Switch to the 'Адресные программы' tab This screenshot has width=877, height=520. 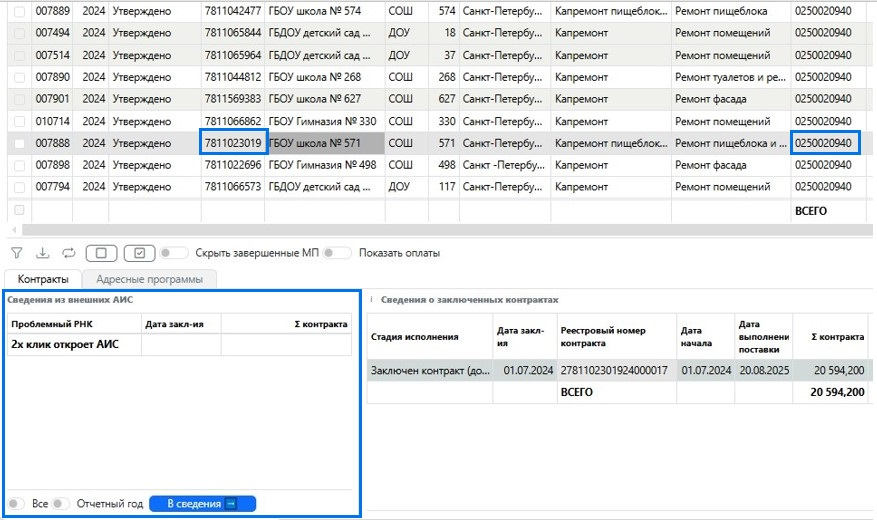point(149,279)
